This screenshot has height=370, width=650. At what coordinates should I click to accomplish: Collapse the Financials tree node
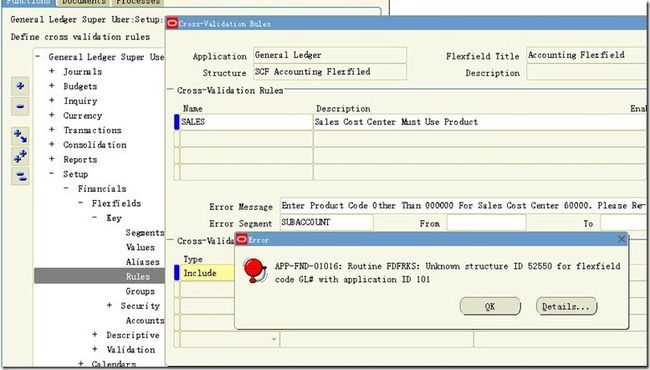[x=66, y=188]
